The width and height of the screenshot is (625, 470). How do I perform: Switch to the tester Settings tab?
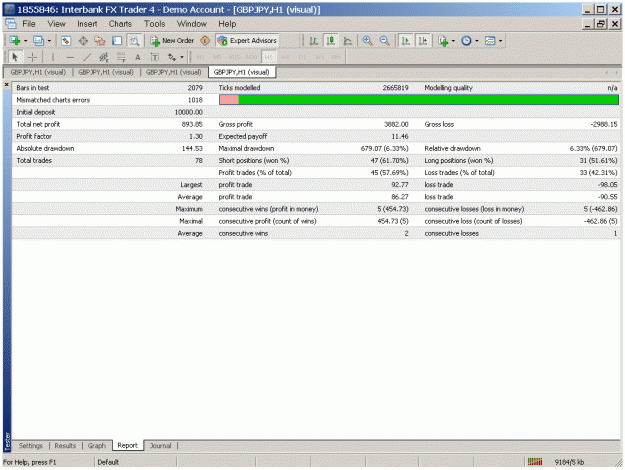[x=30, y=446]
